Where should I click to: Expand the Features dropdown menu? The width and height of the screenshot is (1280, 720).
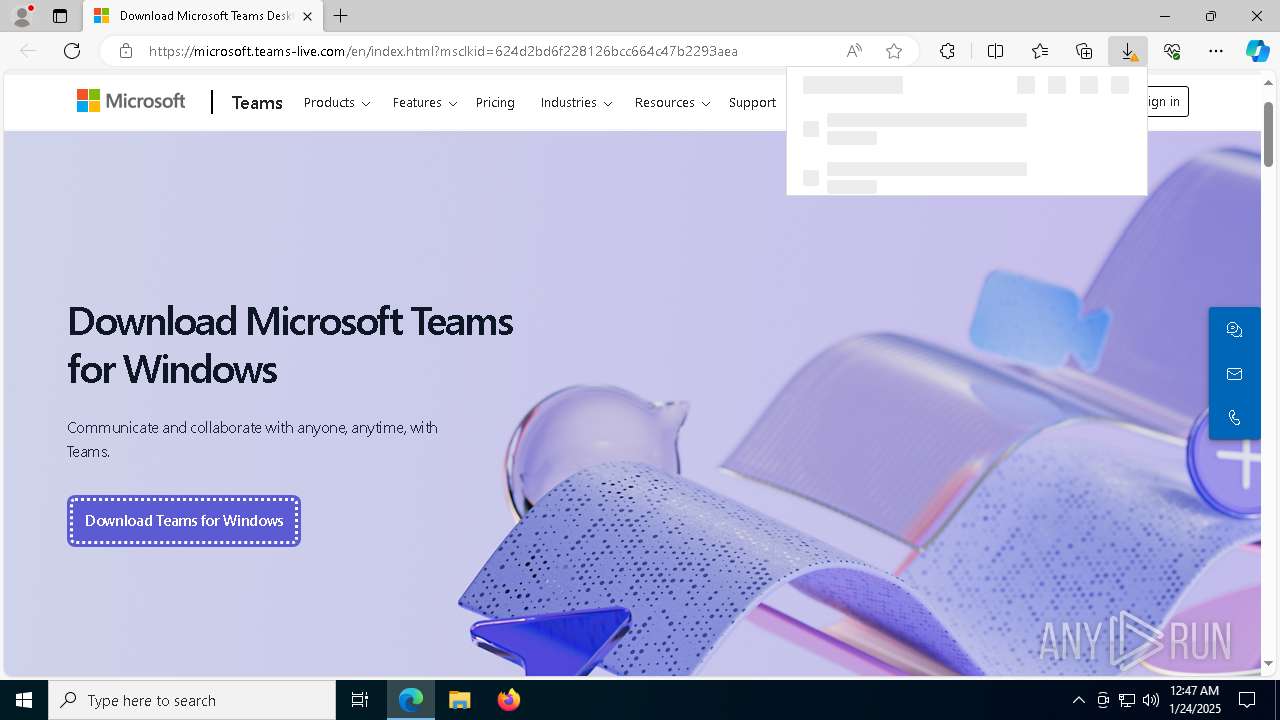click(x=425, y=102)
